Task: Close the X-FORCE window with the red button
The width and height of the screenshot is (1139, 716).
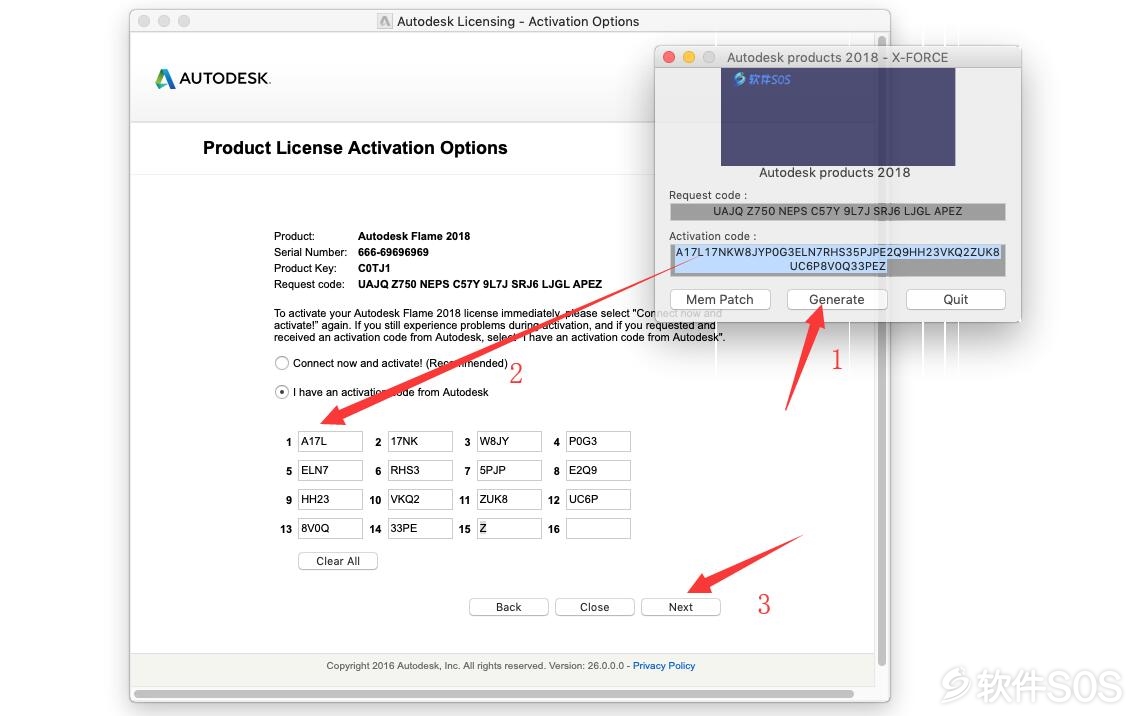Action: pyautogui.click(x=669, y=57)
